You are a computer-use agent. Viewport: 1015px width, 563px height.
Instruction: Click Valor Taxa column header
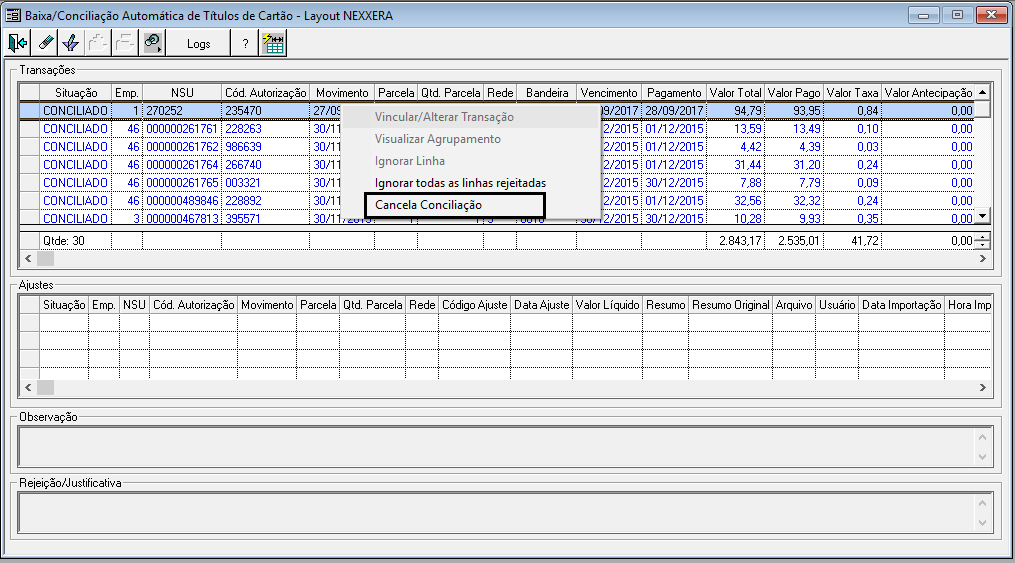pos(852,93)
